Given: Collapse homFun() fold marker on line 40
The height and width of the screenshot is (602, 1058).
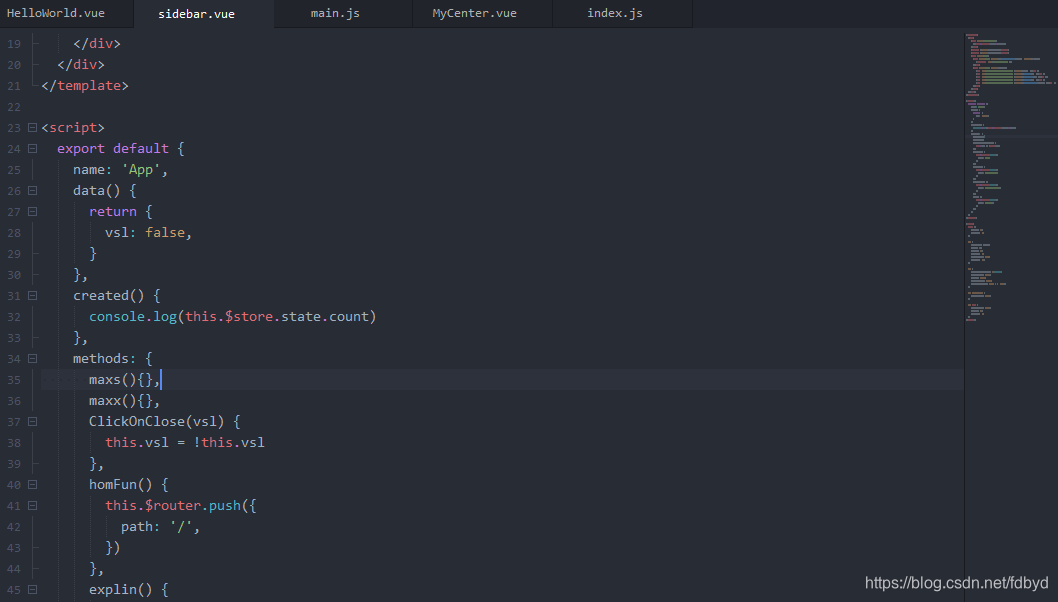Looking at the screenshot, I should tap(32, 485).
